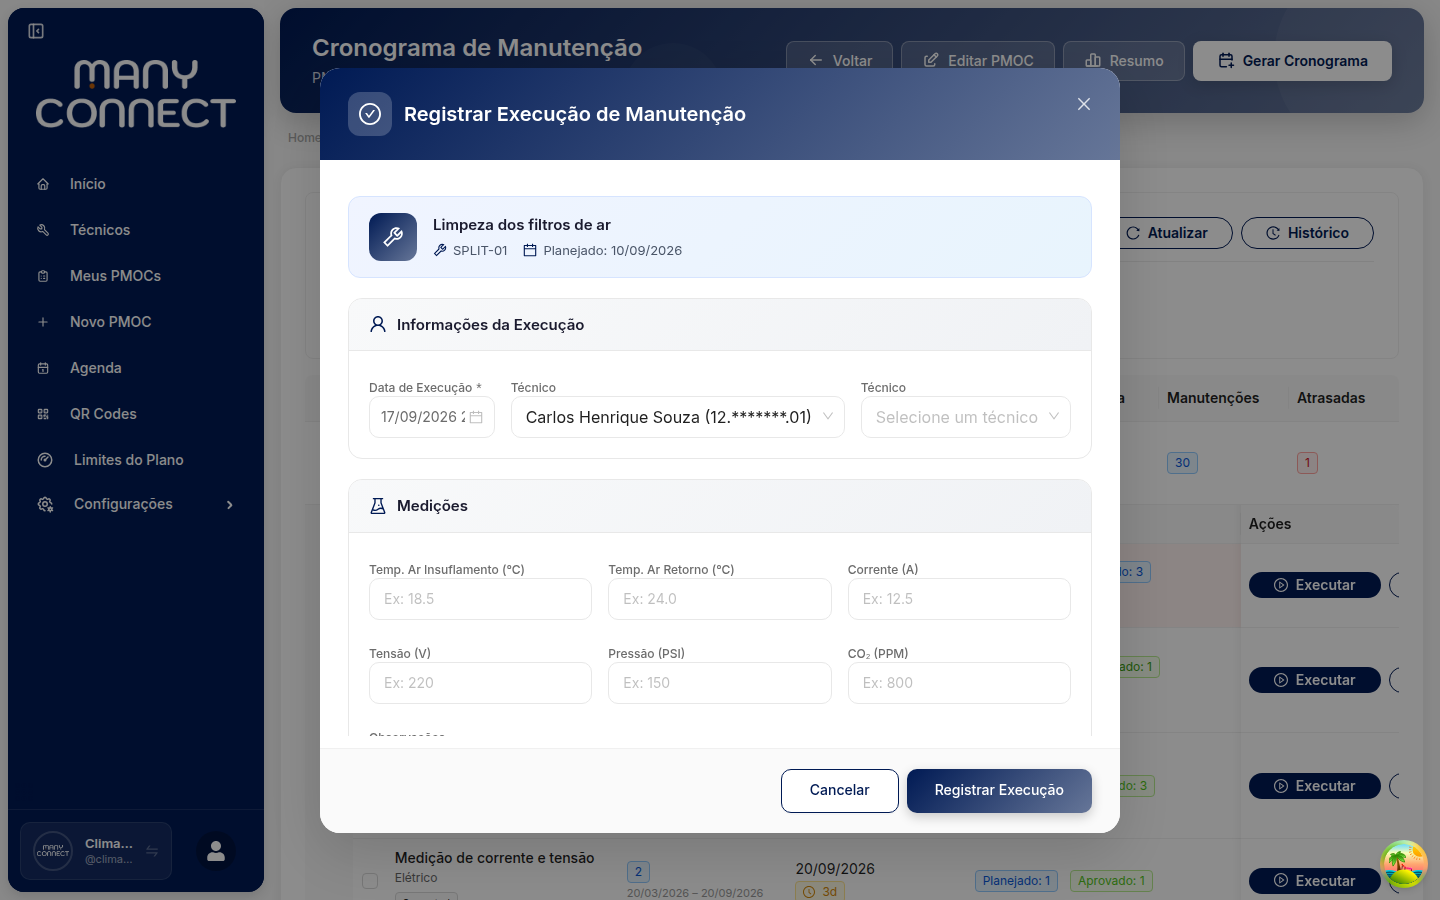
Task: Click the first Executar button in Ações column
Action: pyautogui.click(x=1315, y=585)
